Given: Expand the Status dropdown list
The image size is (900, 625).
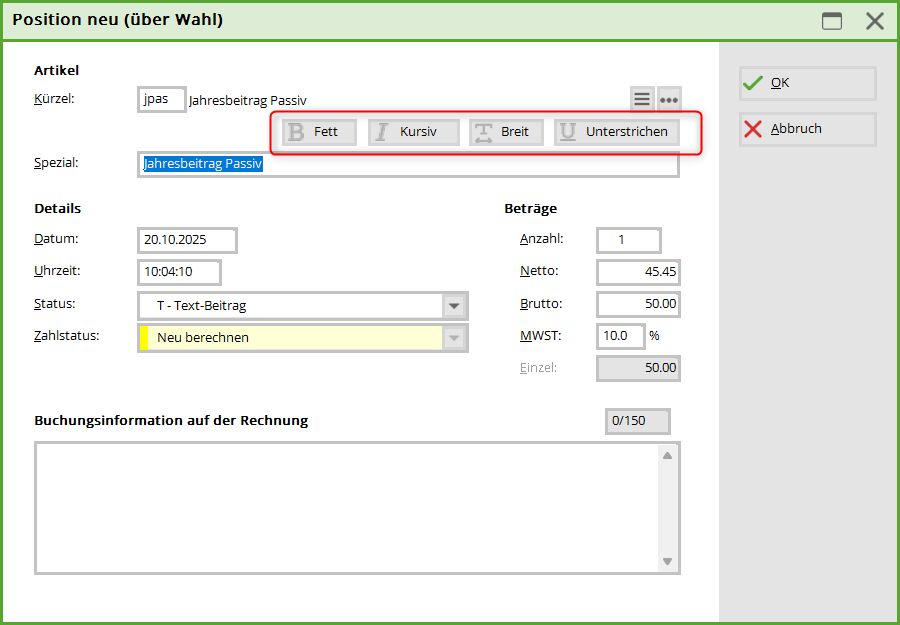Looking at the screenshot, I should [454, 306].
